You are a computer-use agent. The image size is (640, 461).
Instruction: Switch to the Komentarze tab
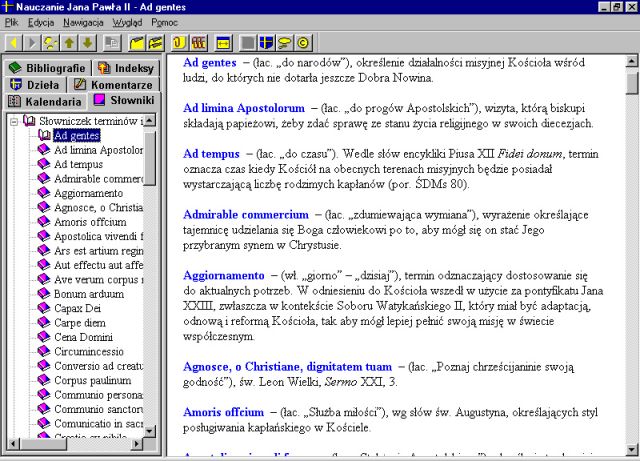(113, 85)
